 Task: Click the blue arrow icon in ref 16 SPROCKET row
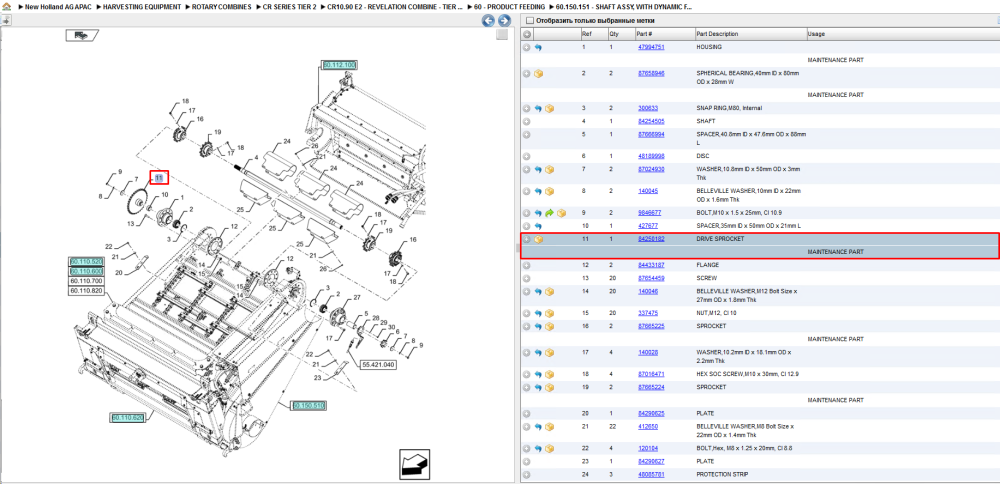[x=538, y=326]
